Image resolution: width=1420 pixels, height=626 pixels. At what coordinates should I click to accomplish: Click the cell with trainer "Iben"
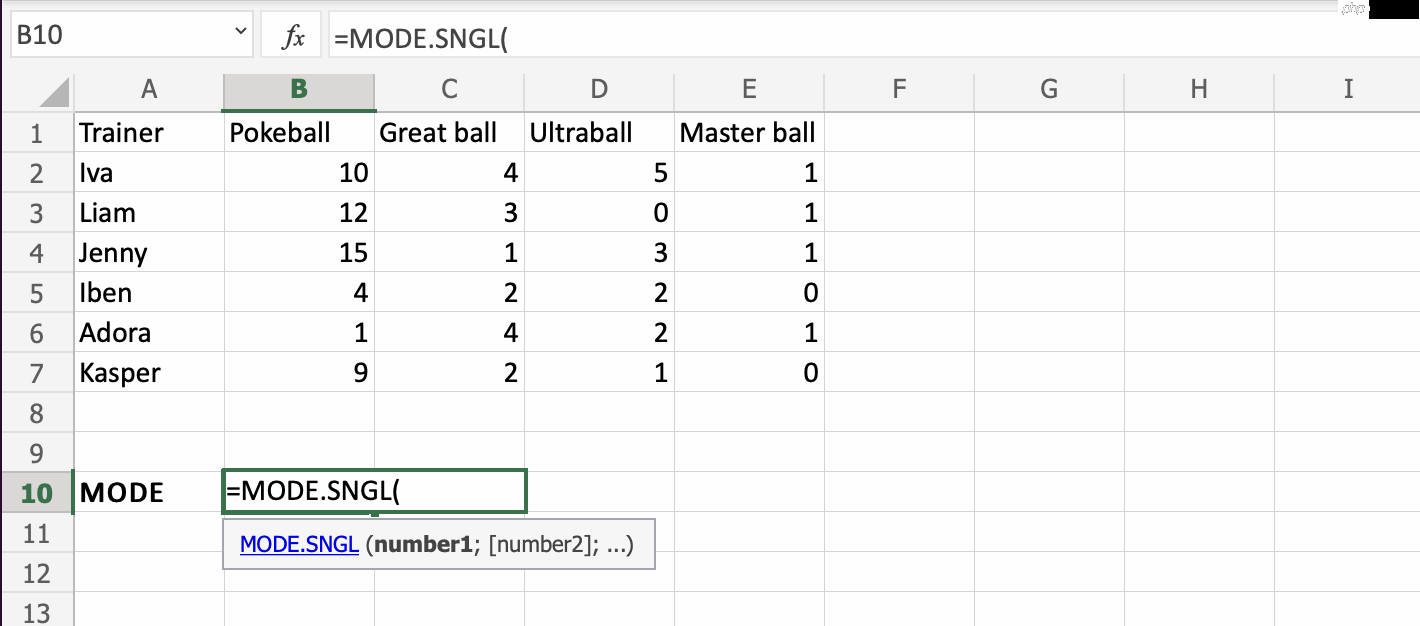click(149, 292)
